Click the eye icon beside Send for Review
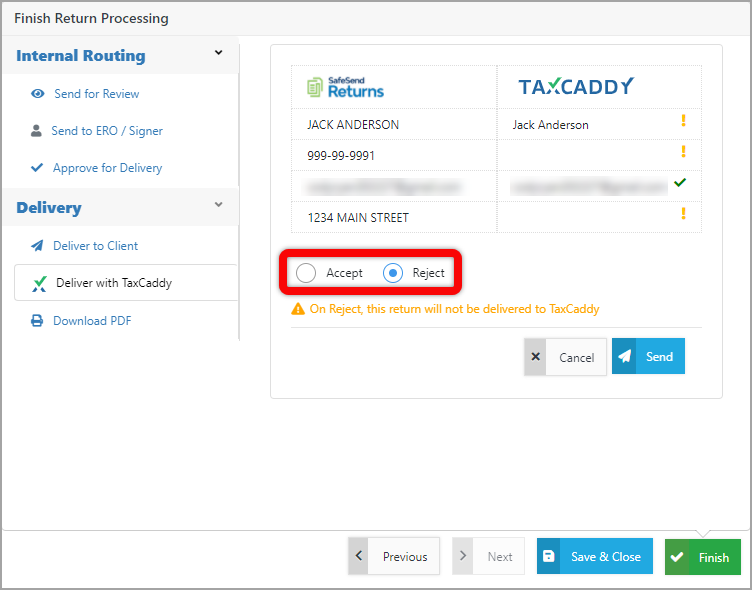Screen dimensions: 752x590 tap(38, 94)
